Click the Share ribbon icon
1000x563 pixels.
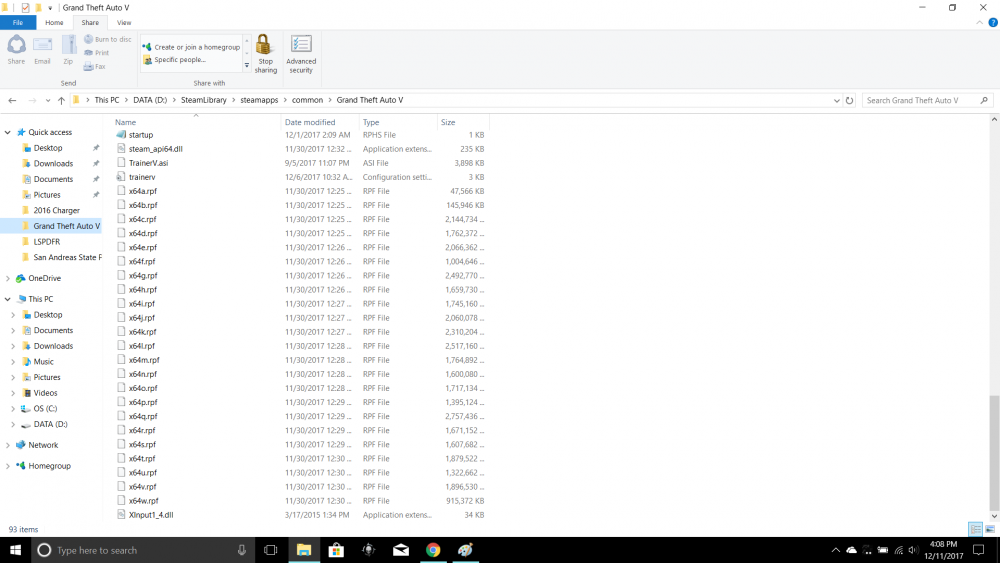16,50
